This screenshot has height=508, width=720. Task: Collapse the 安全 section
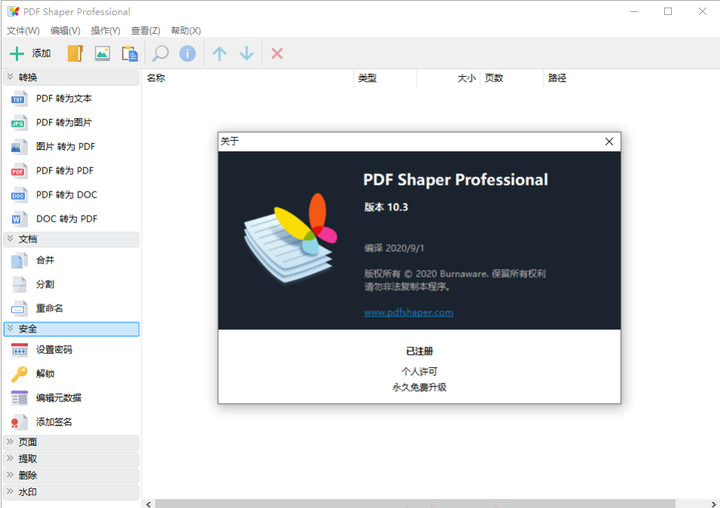71,329
